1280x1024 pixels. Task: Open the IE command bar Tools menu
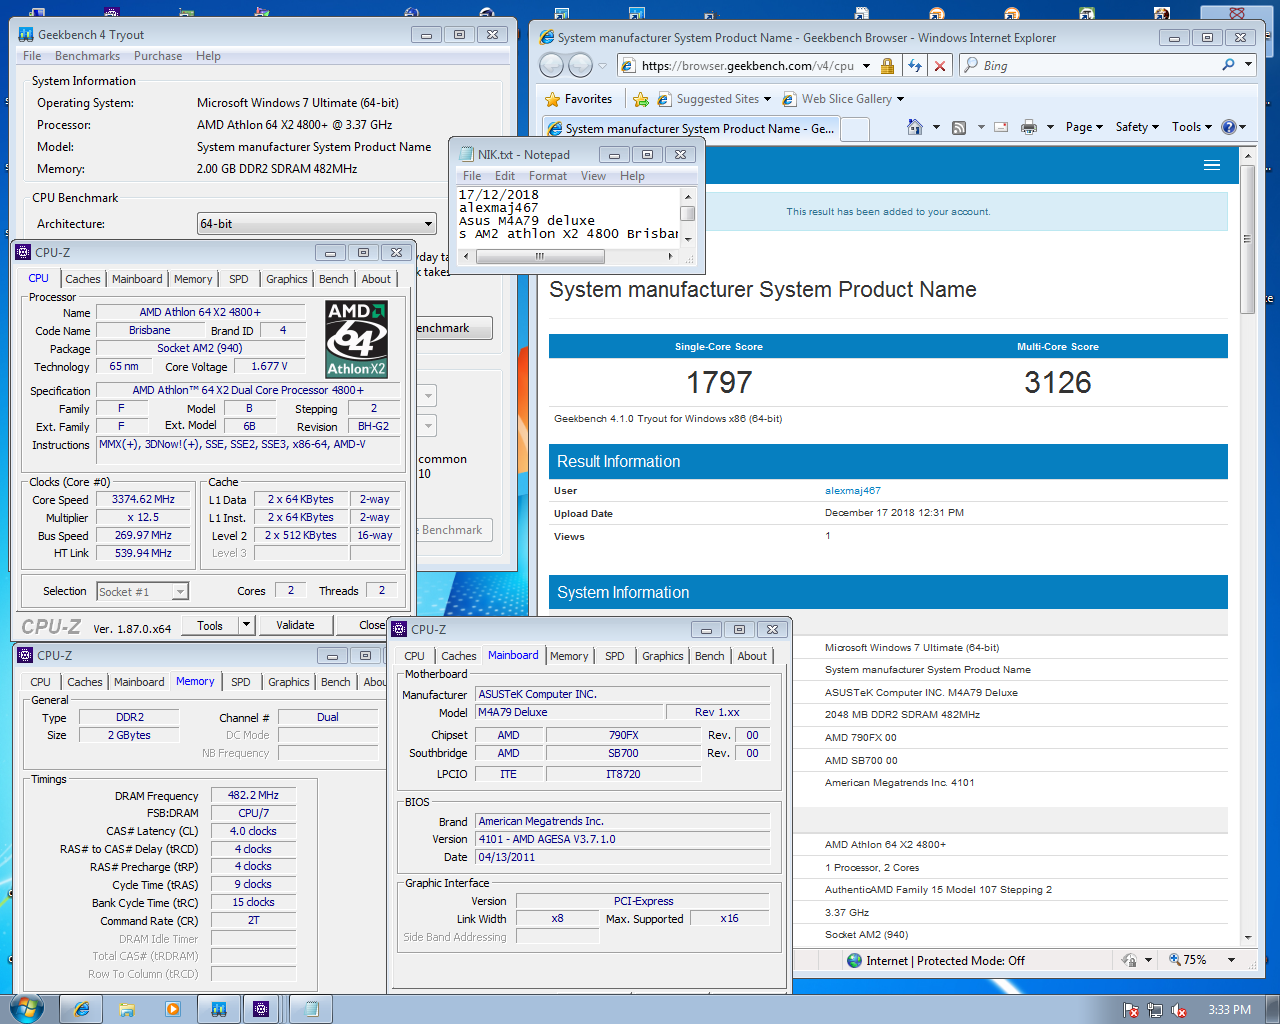point(1192,127)
